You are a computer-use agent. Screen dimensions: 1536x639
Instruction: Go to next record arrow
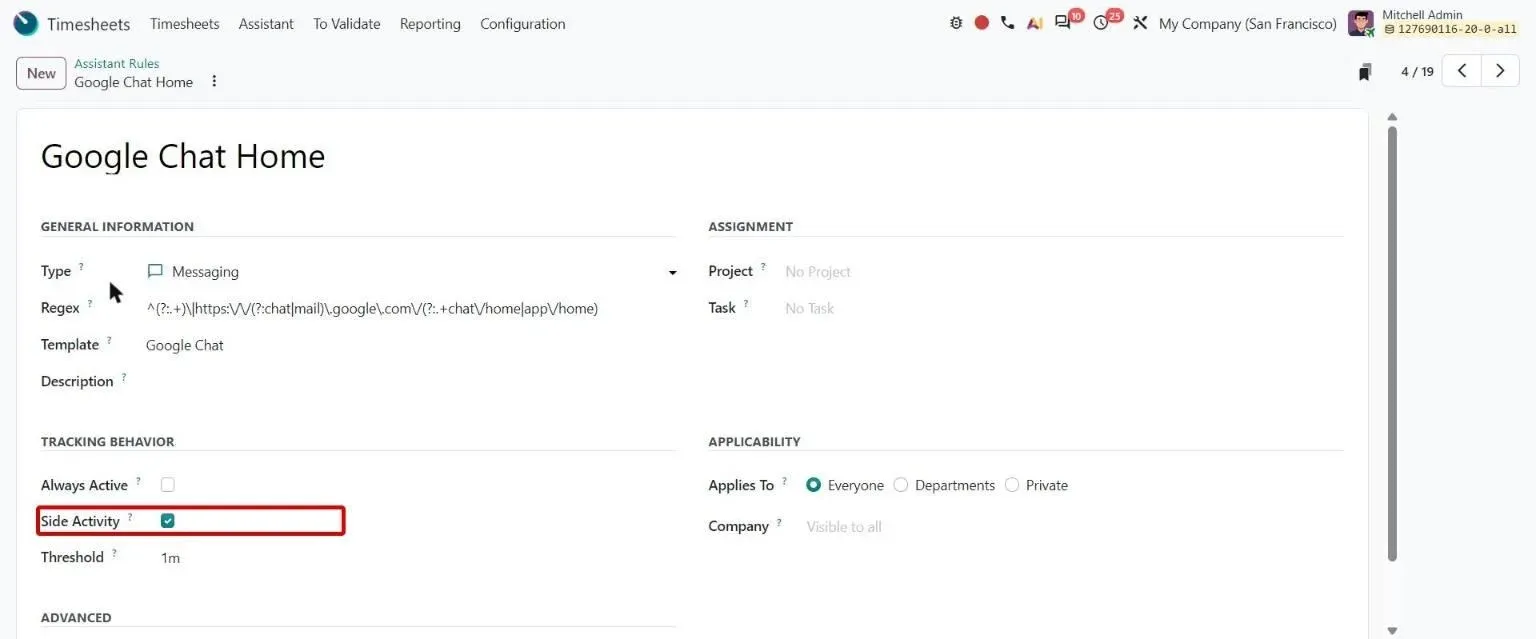[x=1500, y=71]
